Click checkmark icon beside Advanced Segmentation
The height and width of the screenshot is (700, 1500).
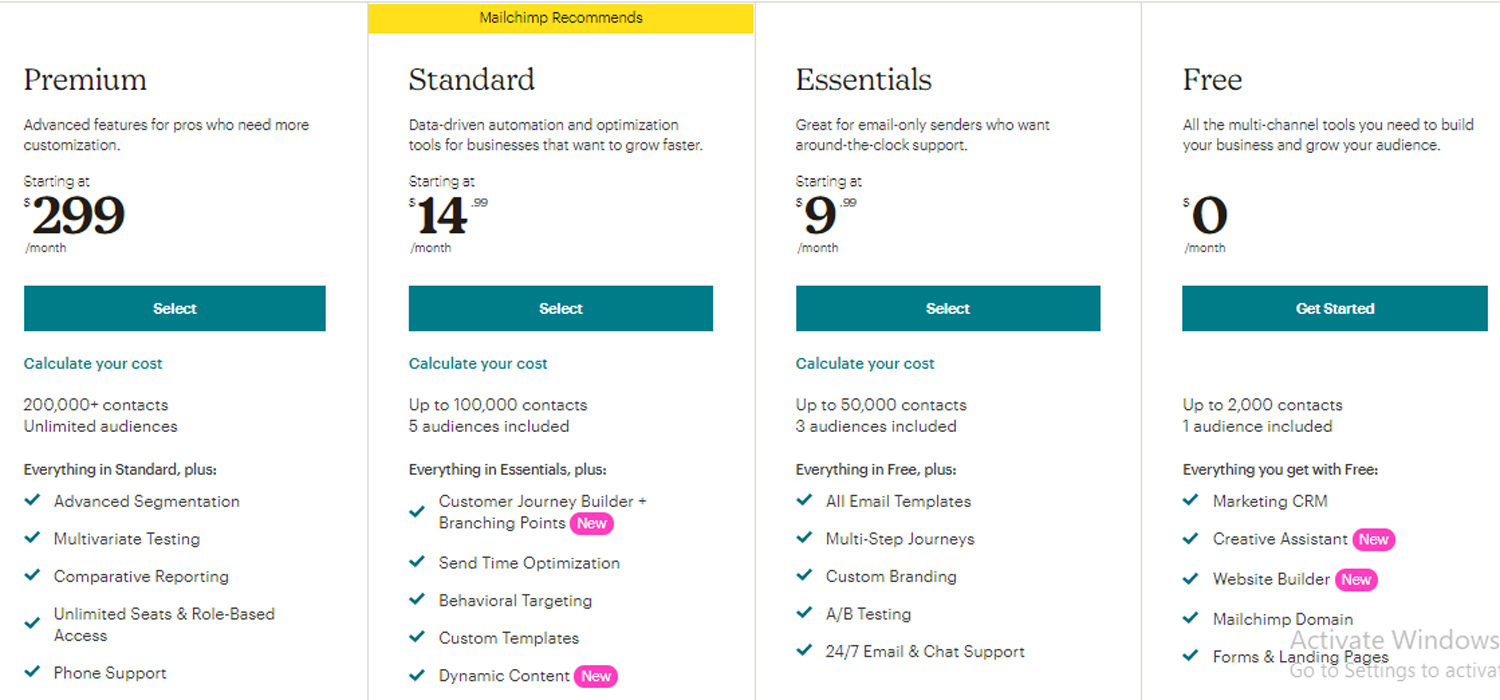[x=33, y=500]
